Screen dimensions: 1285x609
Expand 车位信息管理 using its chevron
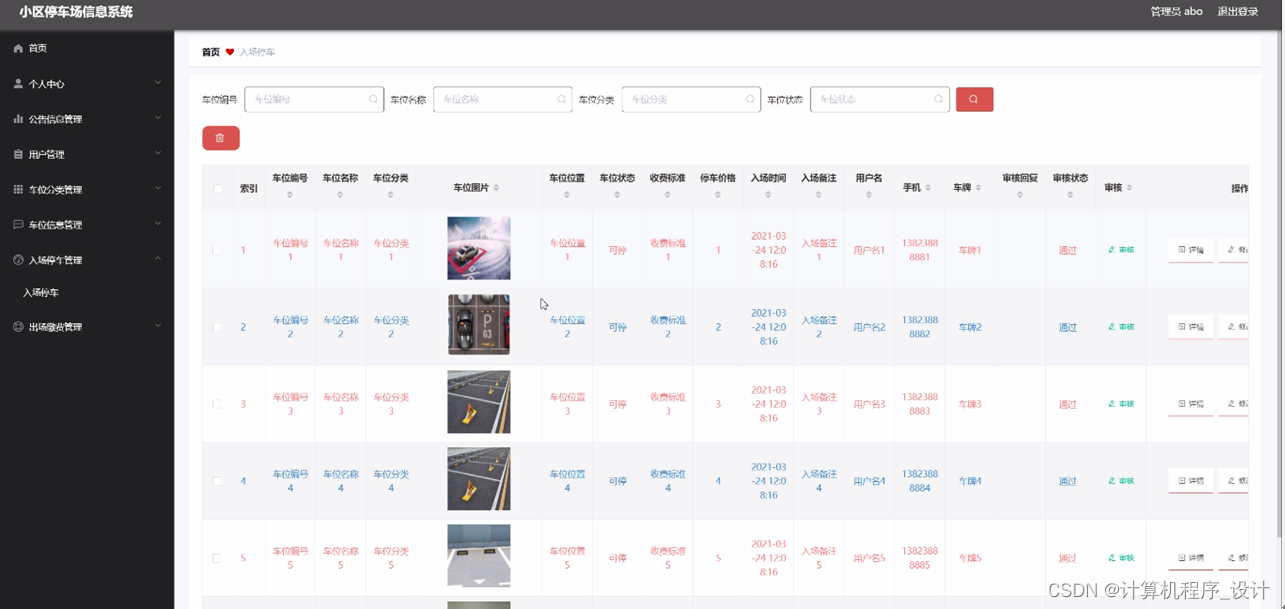158,223
